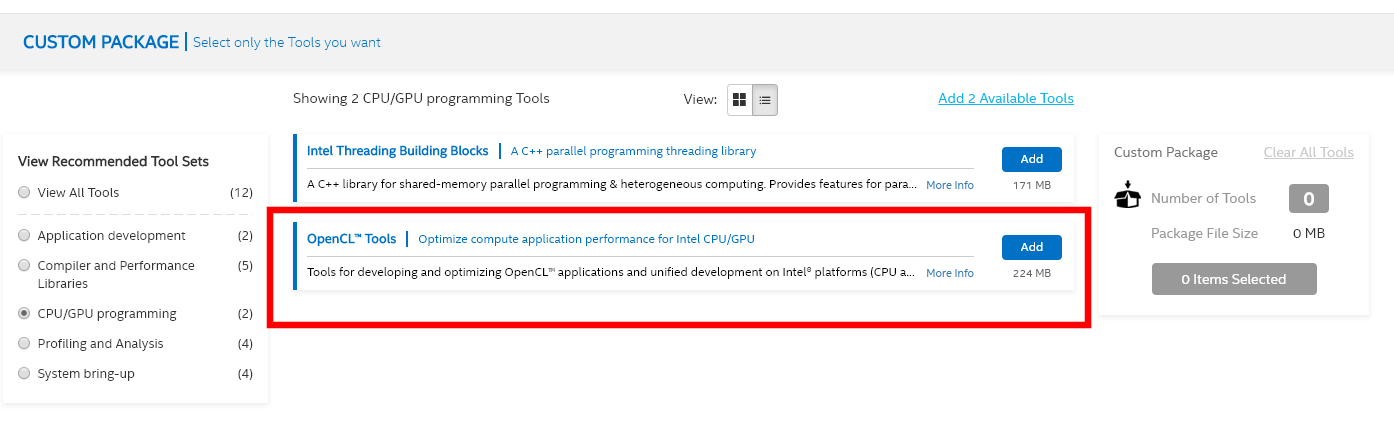The width and height of the screenshot is (1394, 426).
Task: Click the Clear All Tools link
Action: [1308, 153]
